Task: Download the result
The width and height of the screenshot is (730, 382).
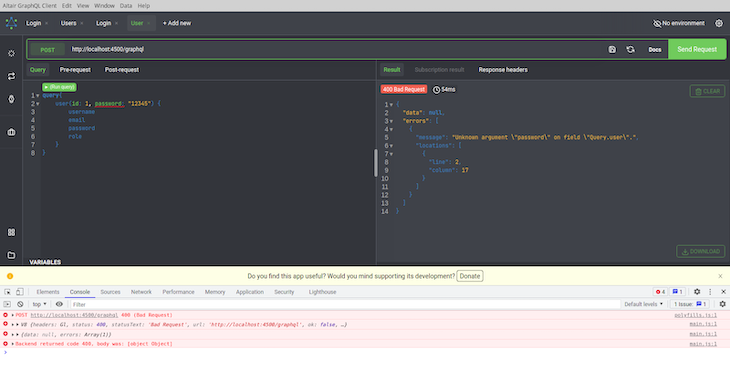Action: point(701,251)
